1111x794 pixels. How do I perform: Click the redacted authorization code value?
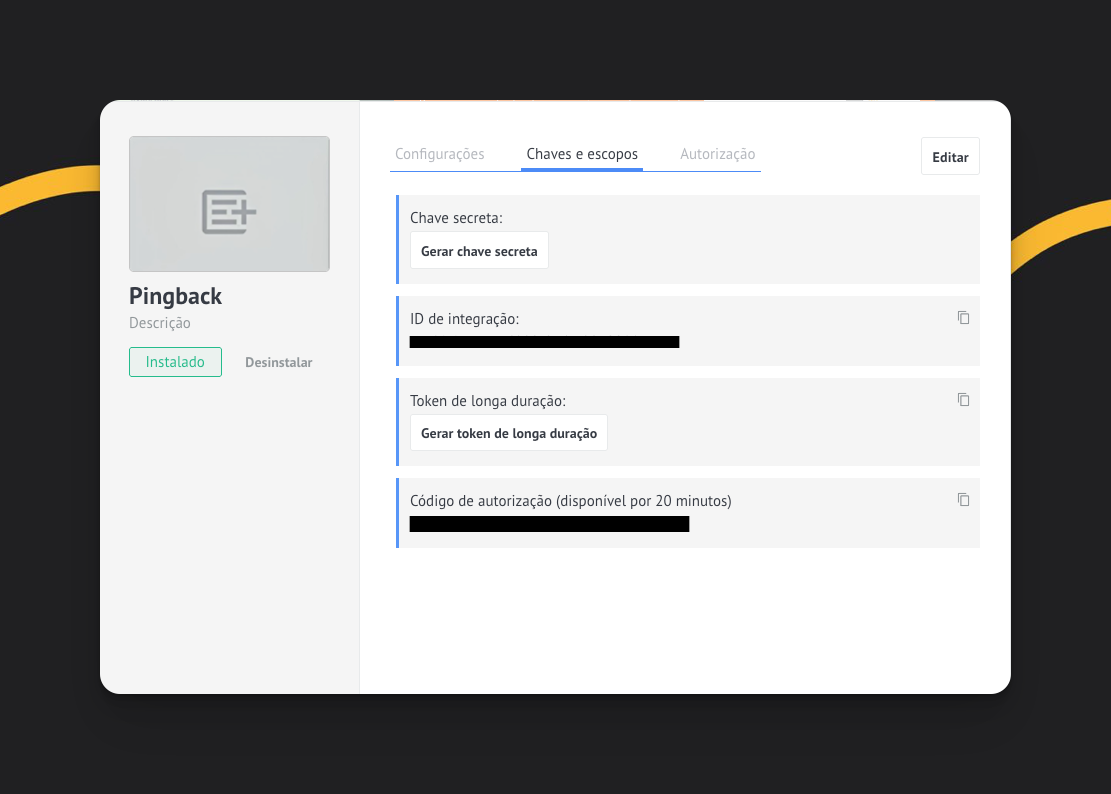click(549, 524)
